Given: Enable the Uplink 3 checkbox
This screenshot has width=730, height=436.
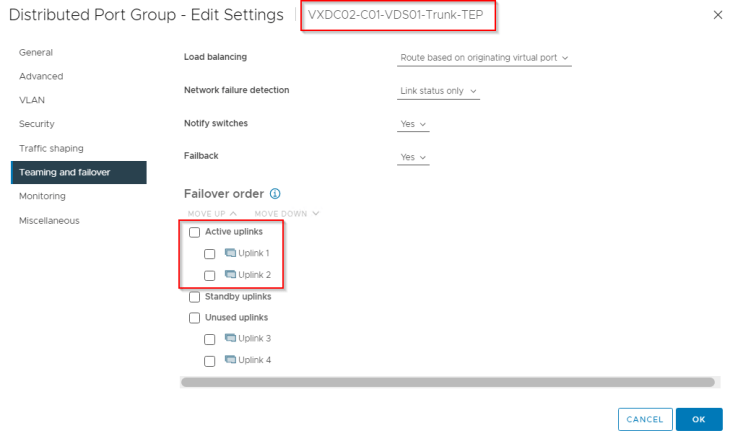Looking at the screenshot, I should pyautogui.click(x=210, y=339).
